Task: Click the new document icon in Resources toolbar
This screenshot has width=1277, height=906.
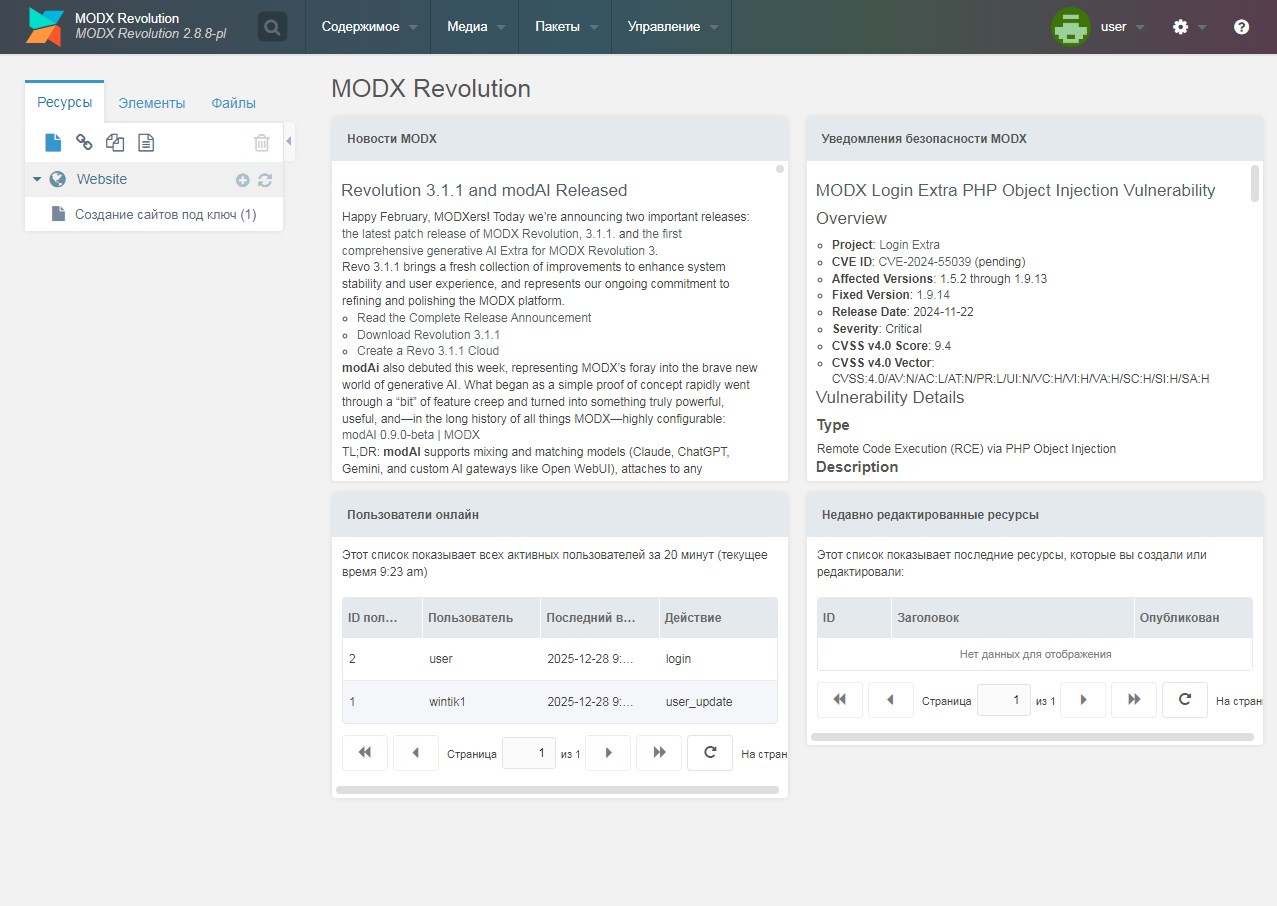Action: tap(53, 143)
